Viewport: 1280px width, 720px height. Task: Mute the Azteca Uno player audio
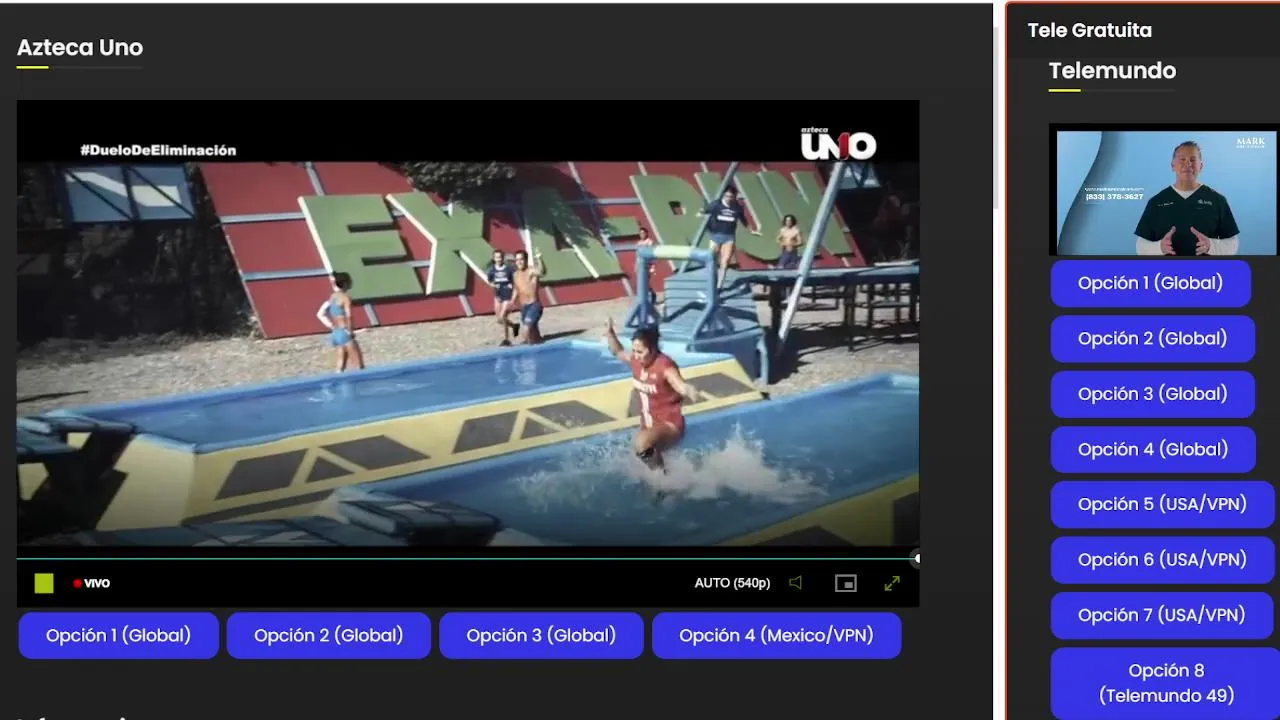point(795,583)
